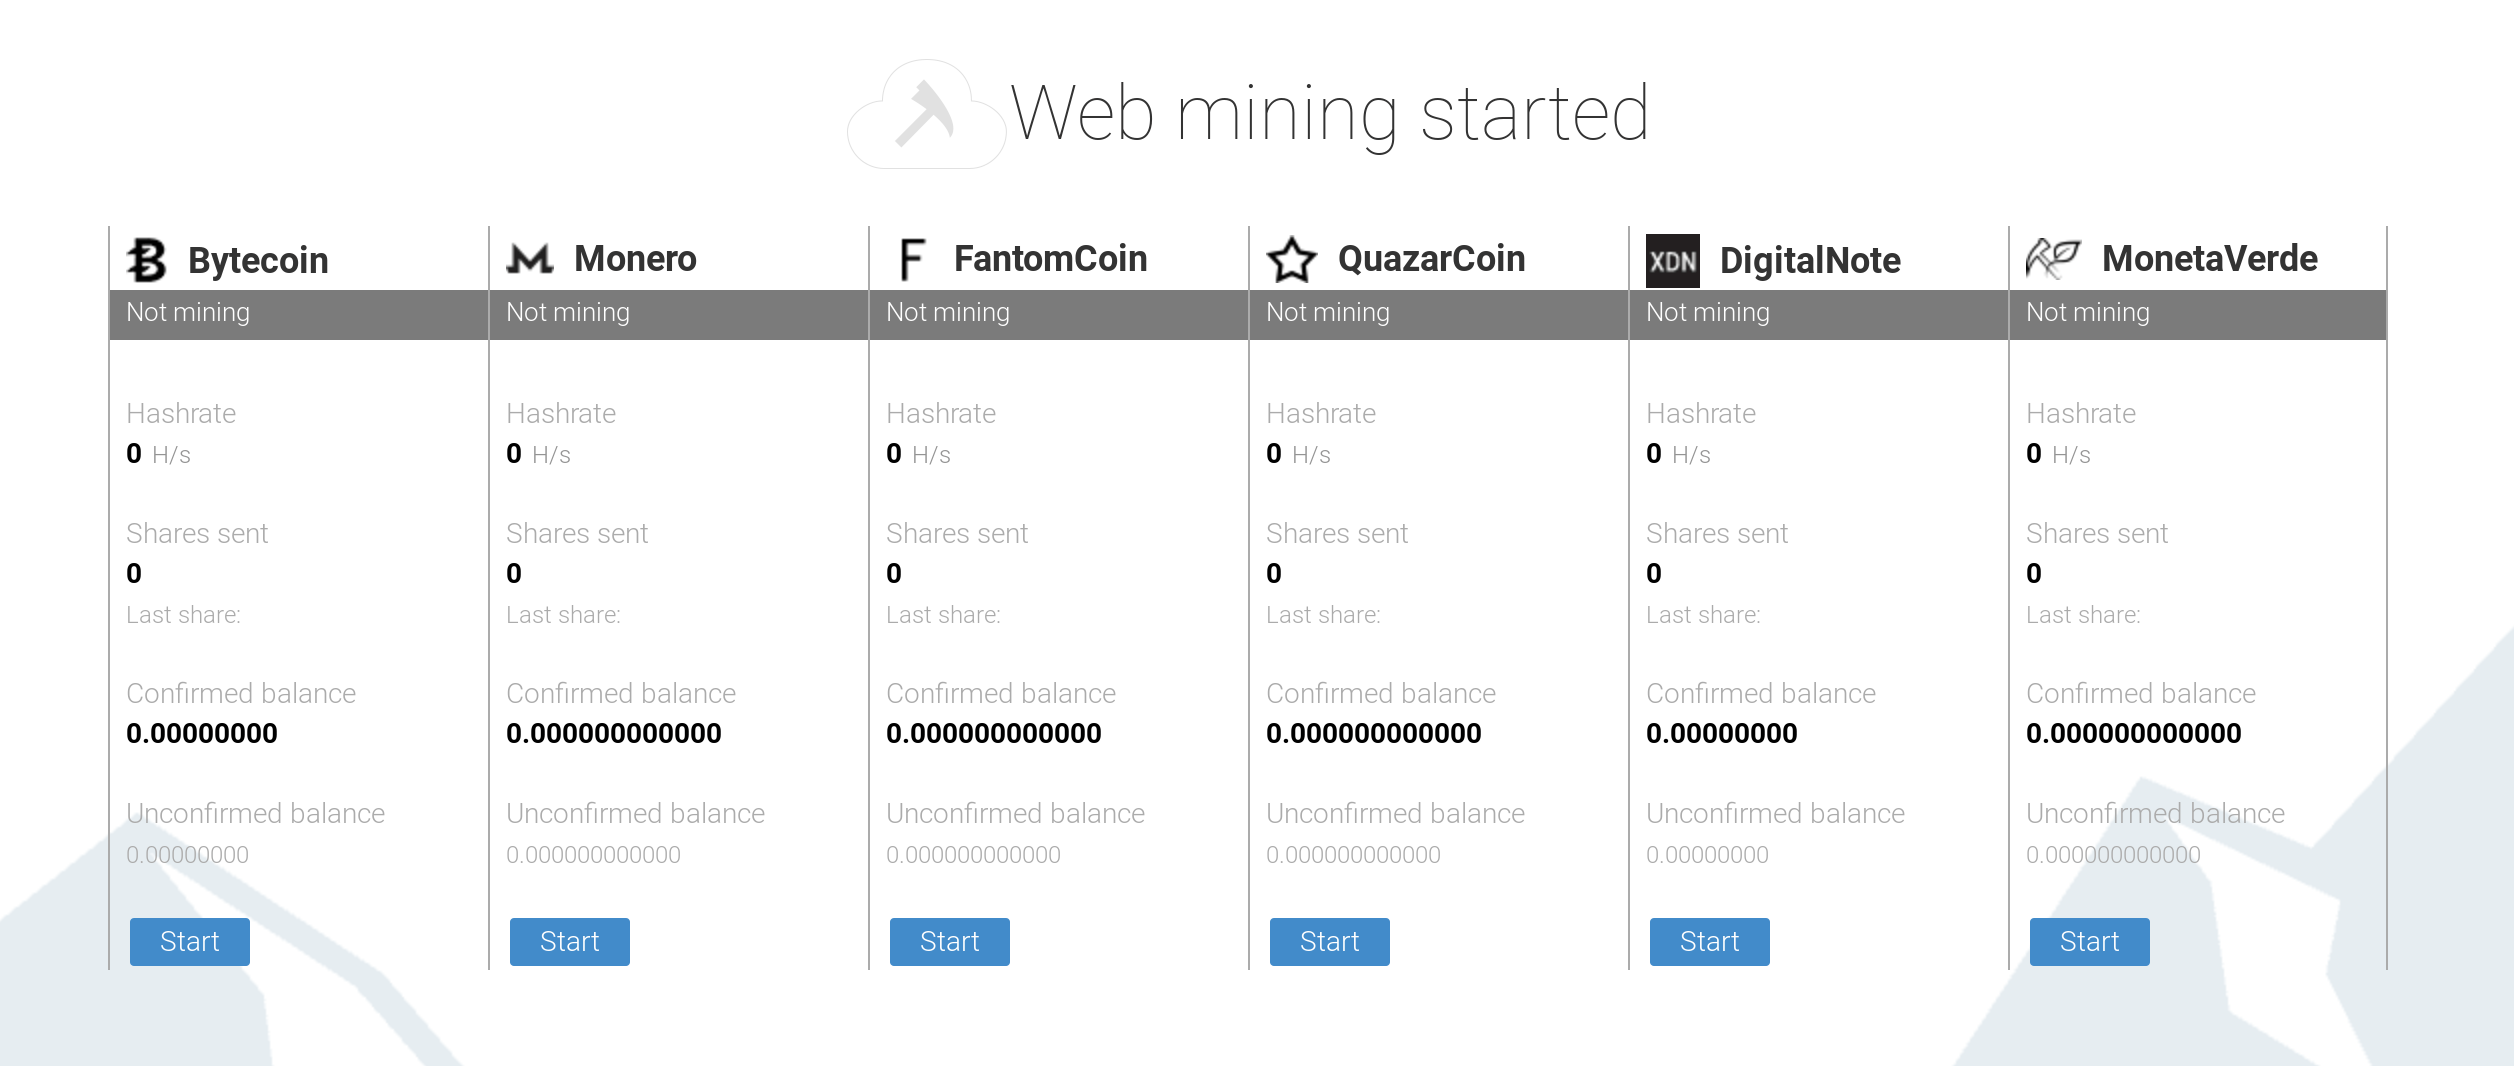2514x1066 pixels.
Task: Click MonetaVerde's Not mining status bar
Action: (x=2198, y=314)
